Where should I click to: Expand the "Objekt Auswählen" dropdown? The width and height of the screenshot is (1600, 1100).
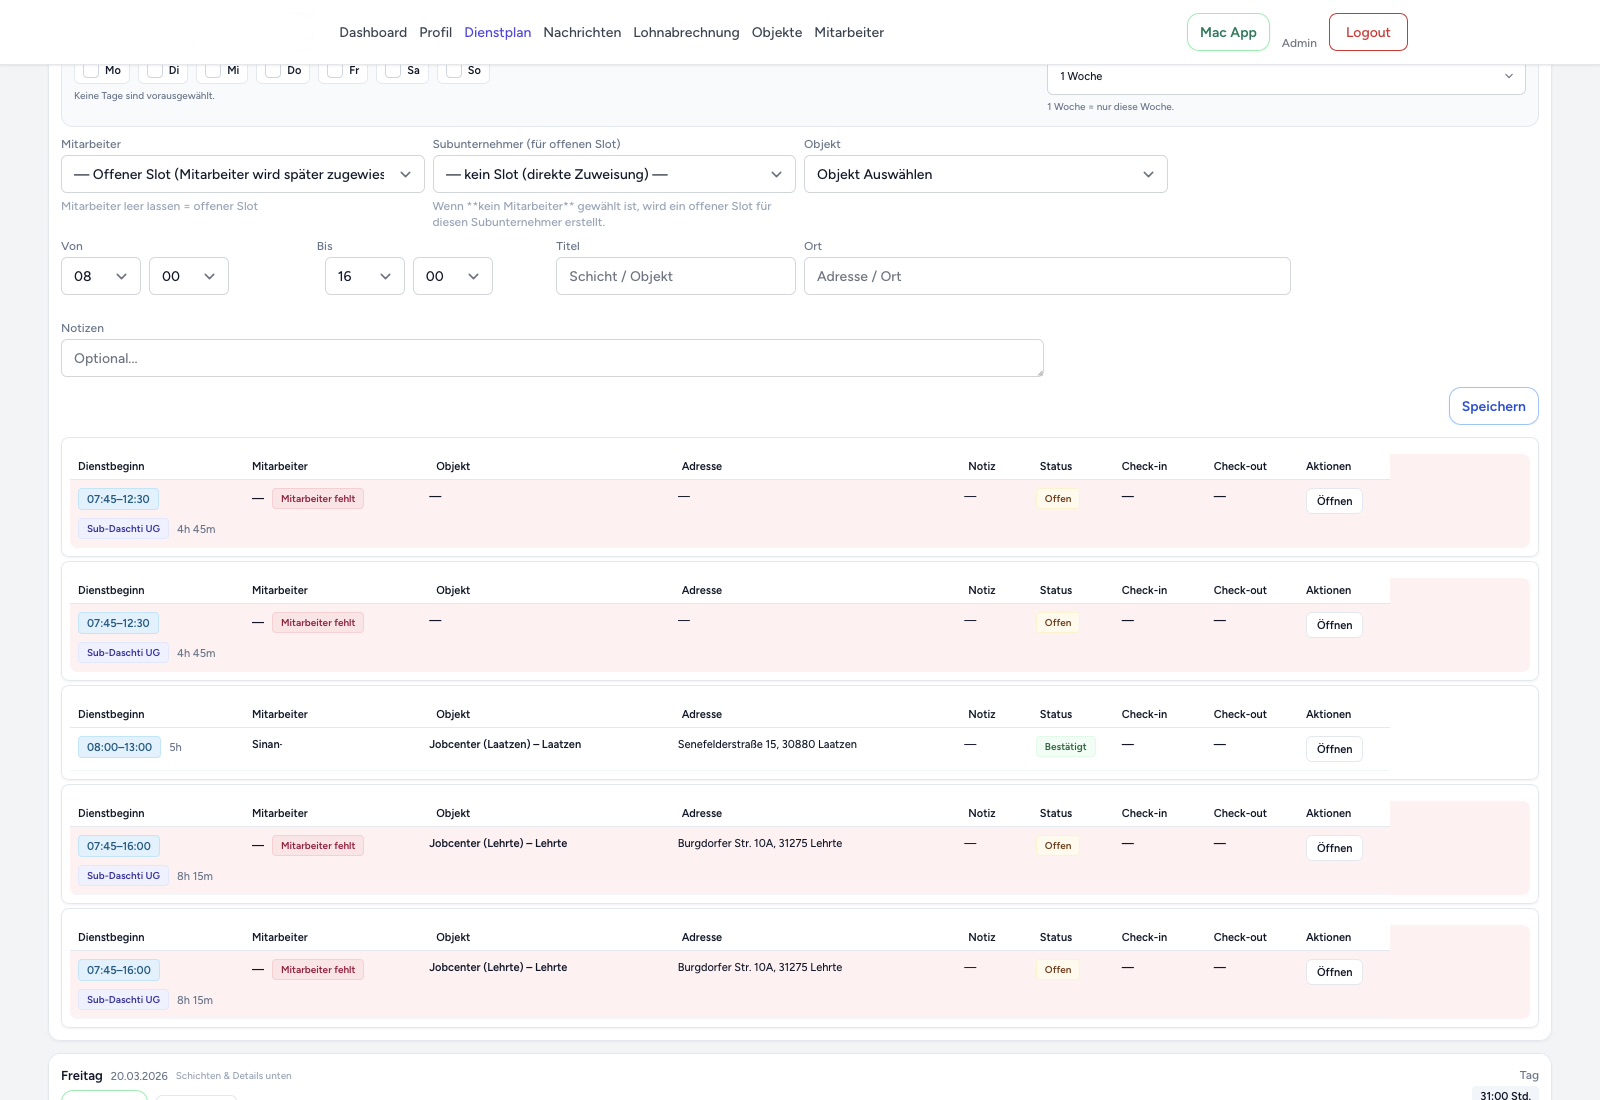pos(985,174)
